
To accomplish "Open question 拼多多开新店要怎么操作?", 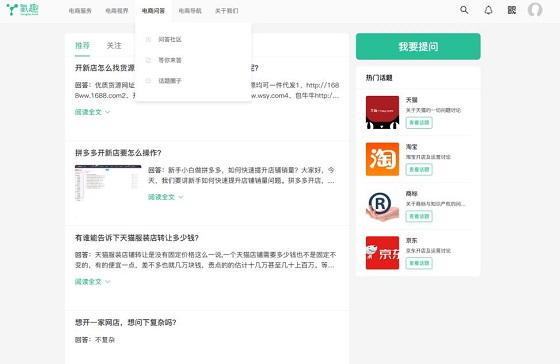I will pos(118,153).
